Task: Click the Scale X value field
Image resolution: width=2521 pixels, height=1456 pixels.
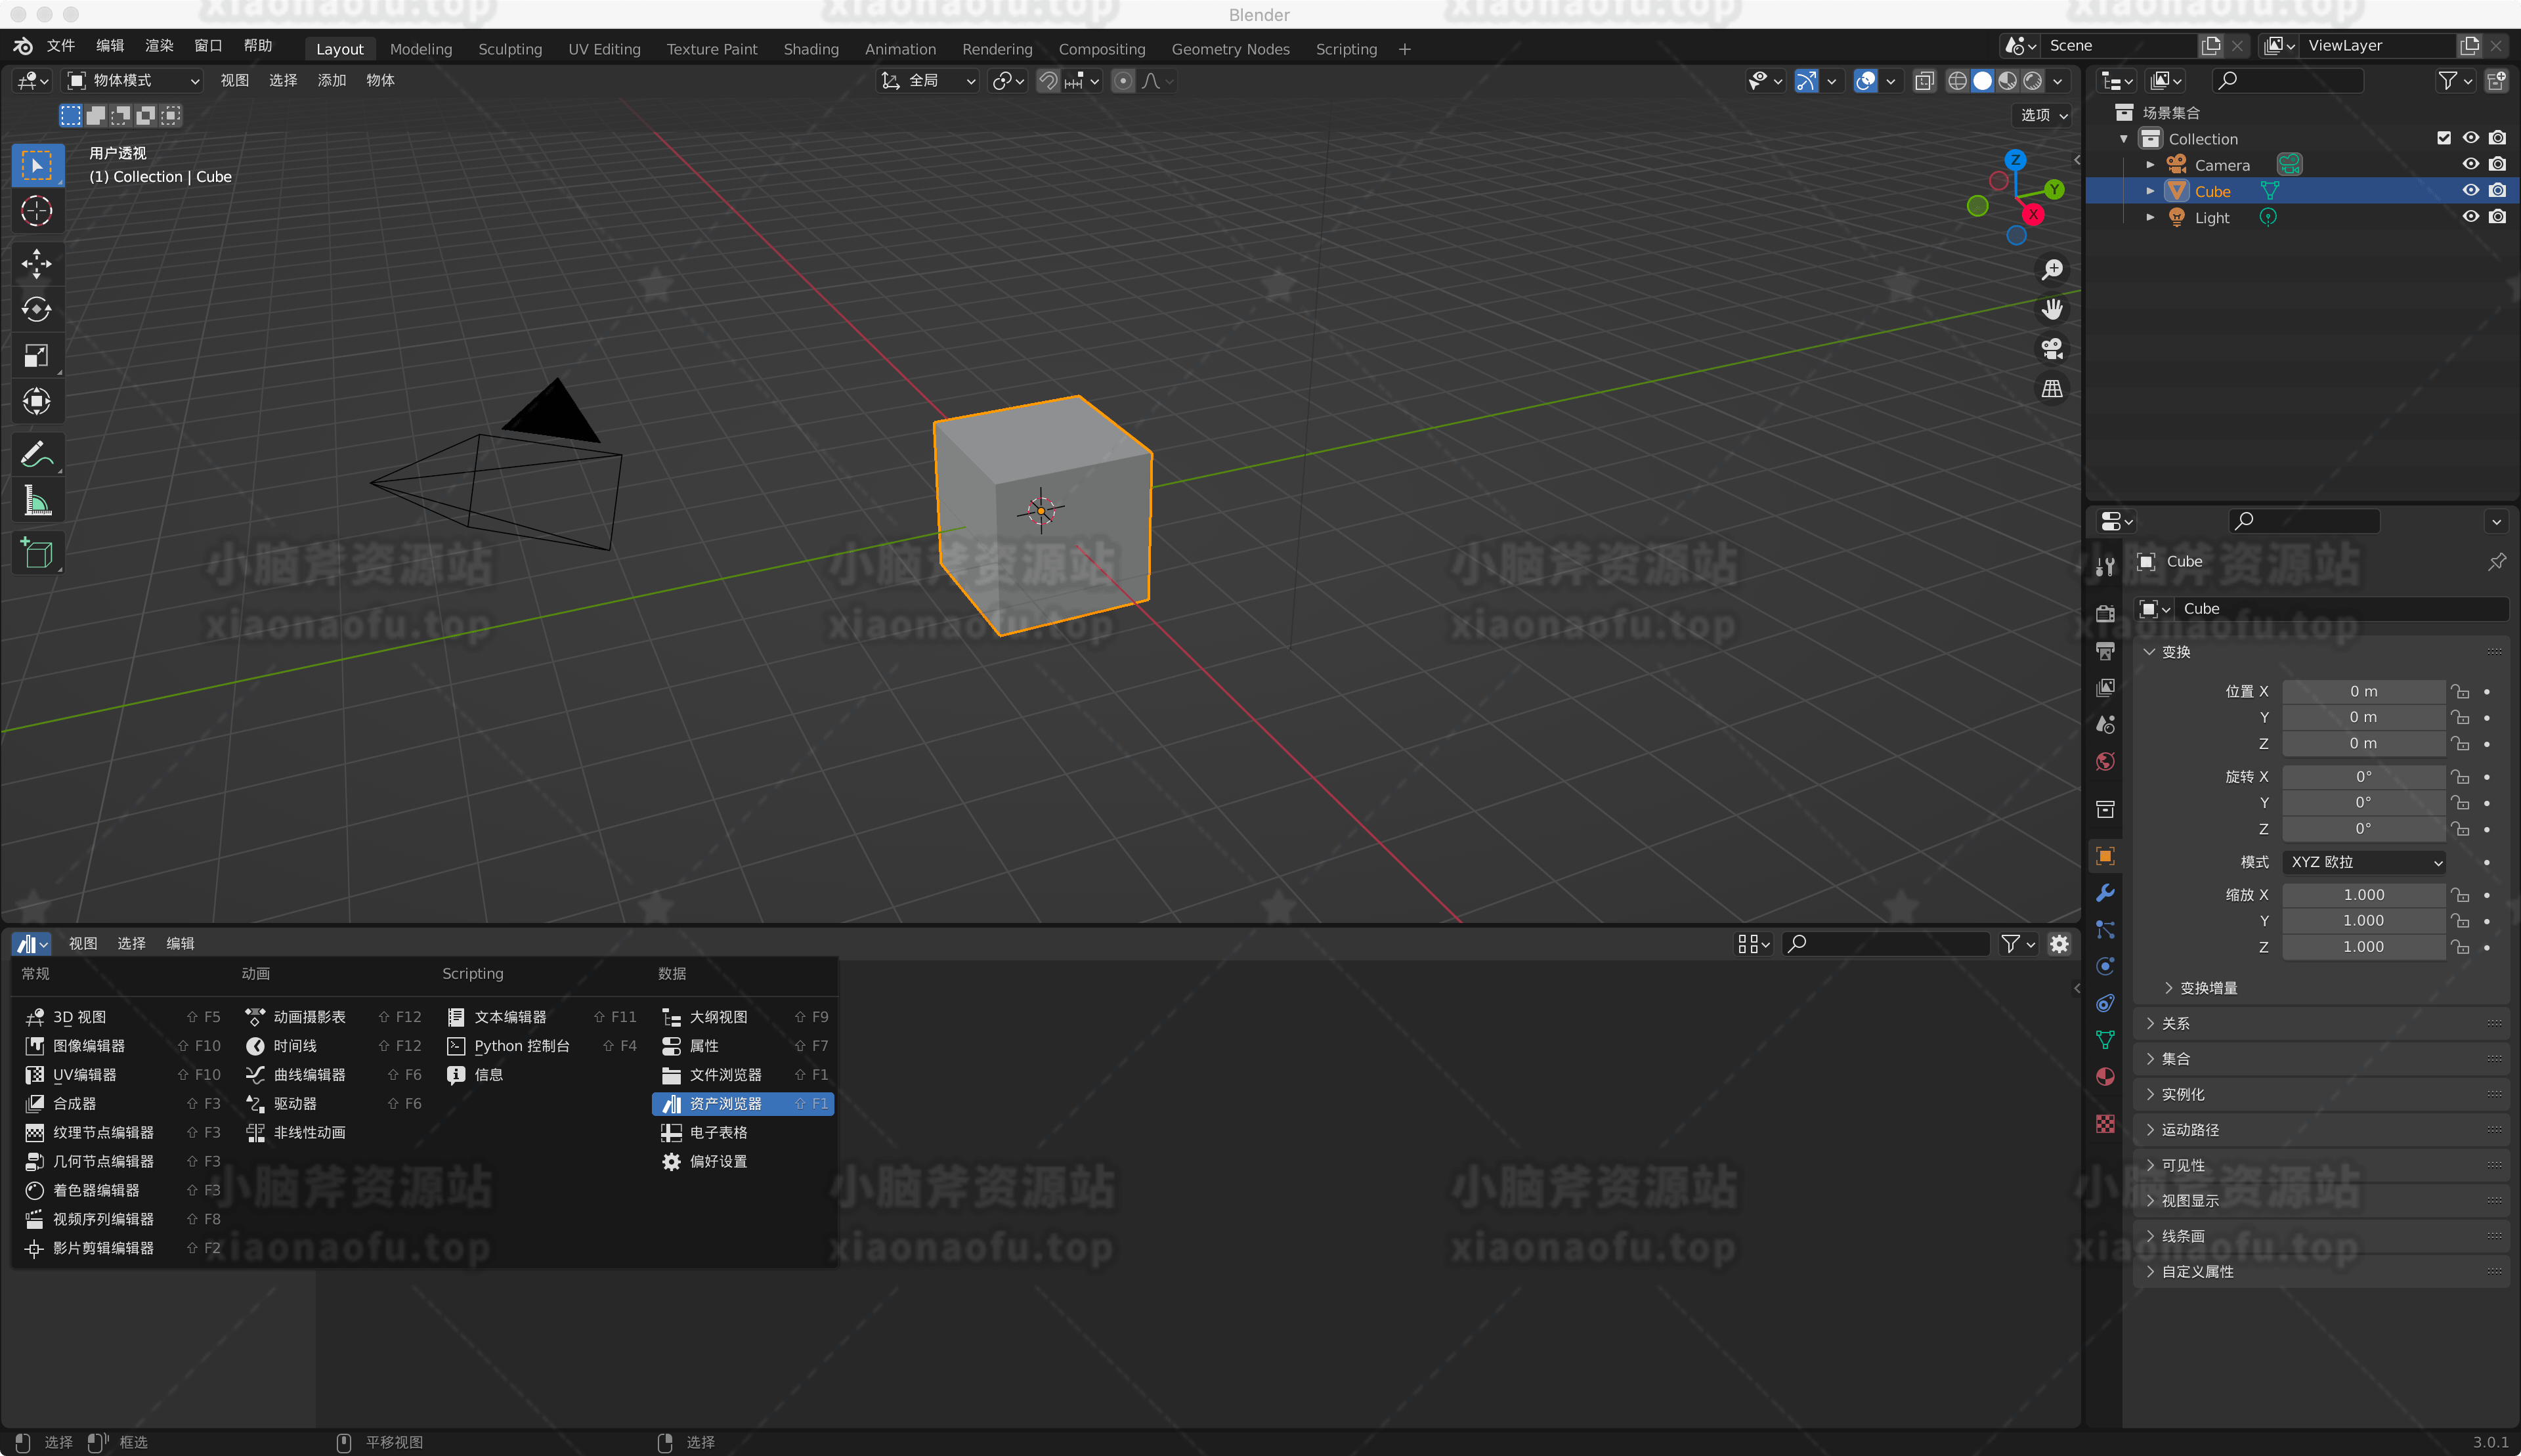Action: (2363, 895)
